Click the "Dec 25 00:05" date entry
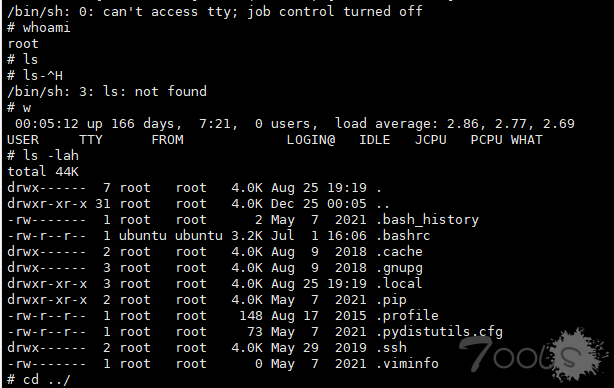The width and height of the screenshot is (614, 388). [x=319, y=204]
